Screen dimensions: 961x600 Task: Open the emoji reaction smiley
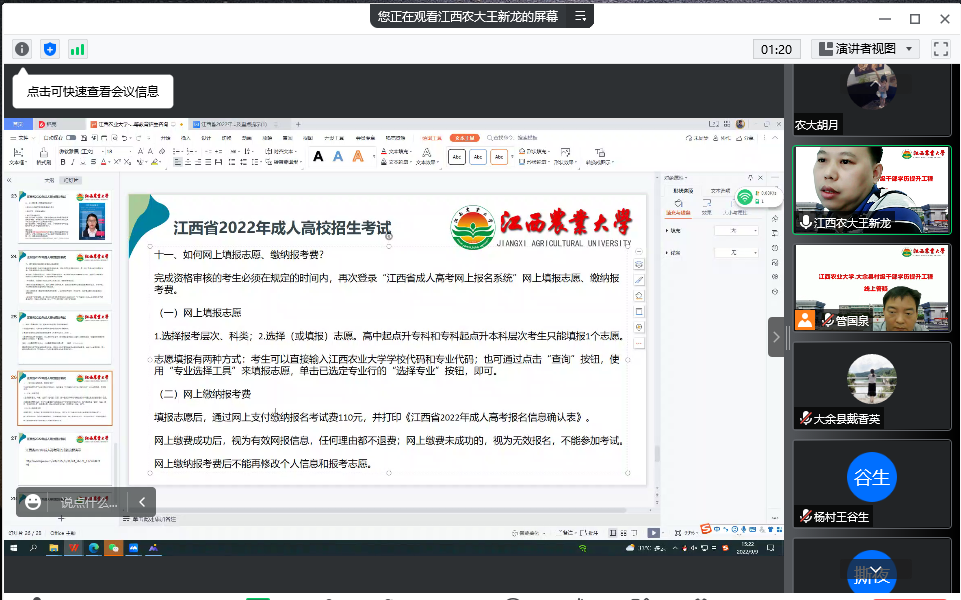[34, 502]
